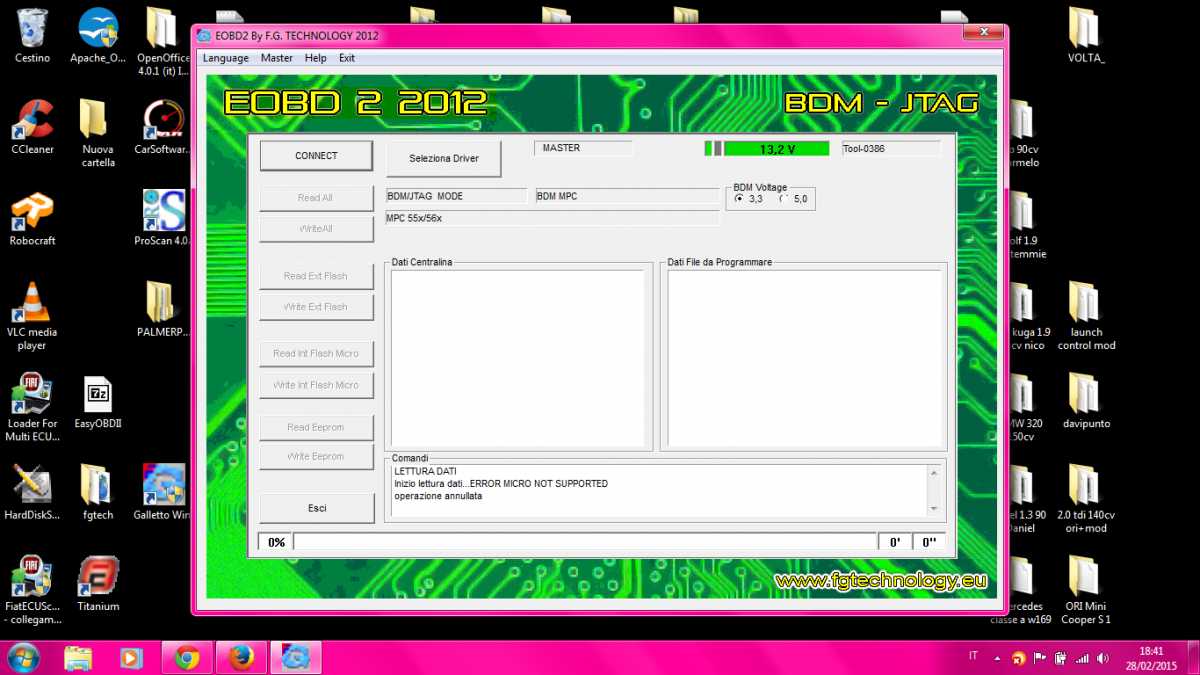Screen dimensions: 1200x675
Task: Launch the CarSoftware shortcut
Action: 163,126
